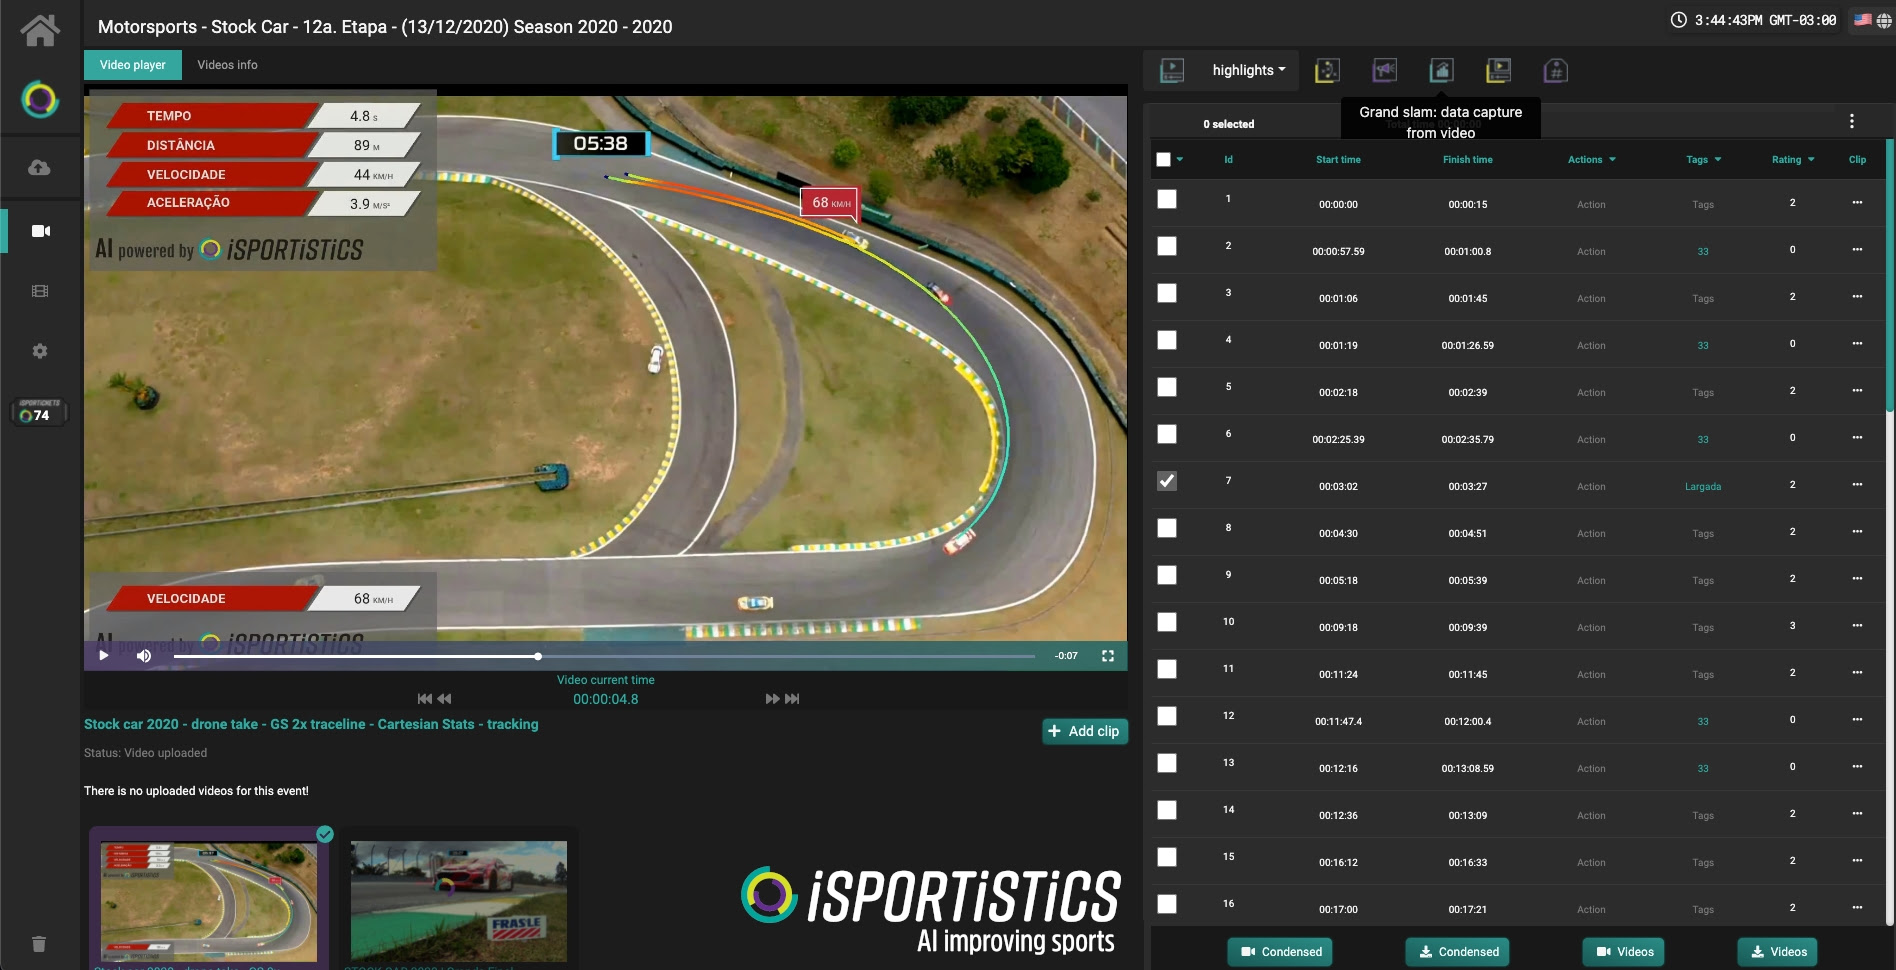Click the clip table vertical scrollbar
1896x970 pixels.
[x=1889, y=276]
